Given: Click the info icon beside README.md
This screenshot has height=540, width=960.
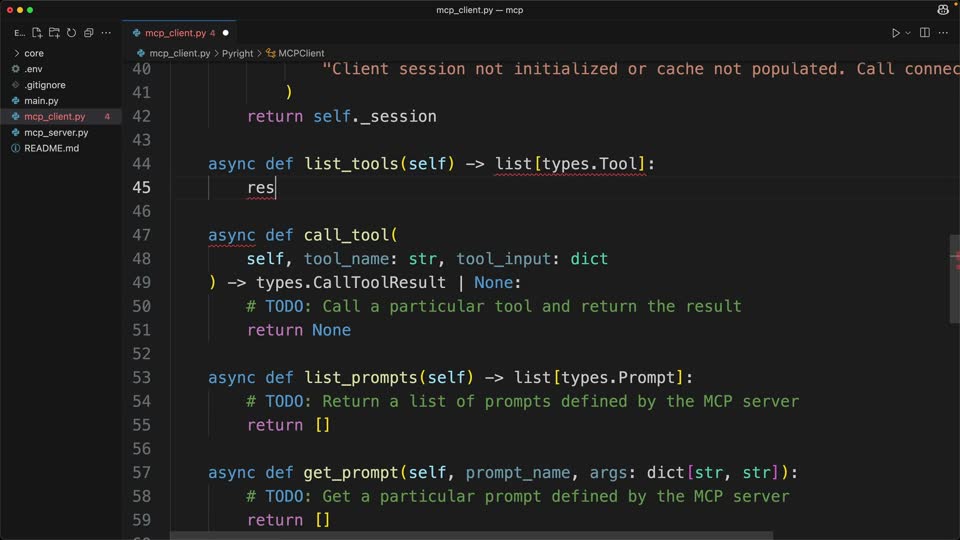Looking at the screenshot, I should (16, 148).
